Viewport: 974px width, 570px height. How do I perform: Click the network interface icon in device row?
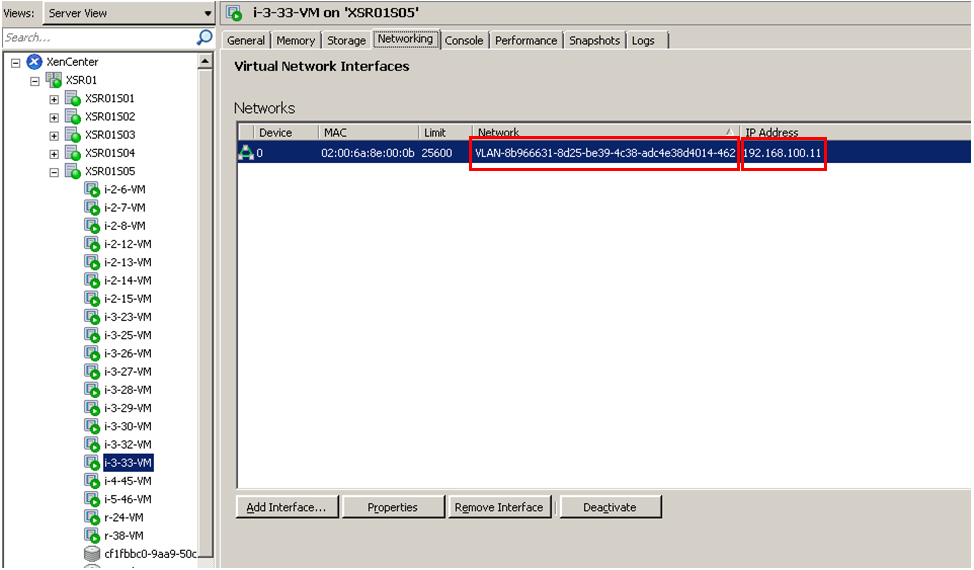[x=245, y=153]
